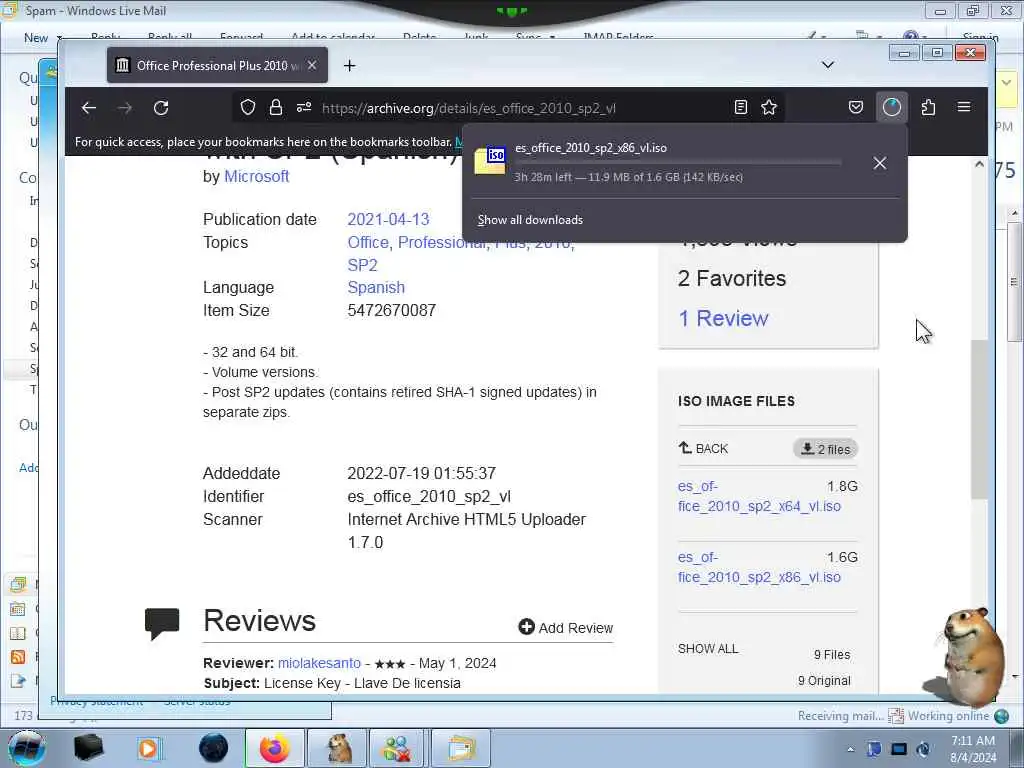This screenshot has height=768, width=1024.
Task: Switch to Firefox in taskbar
Action: click(x=275, y=748)
